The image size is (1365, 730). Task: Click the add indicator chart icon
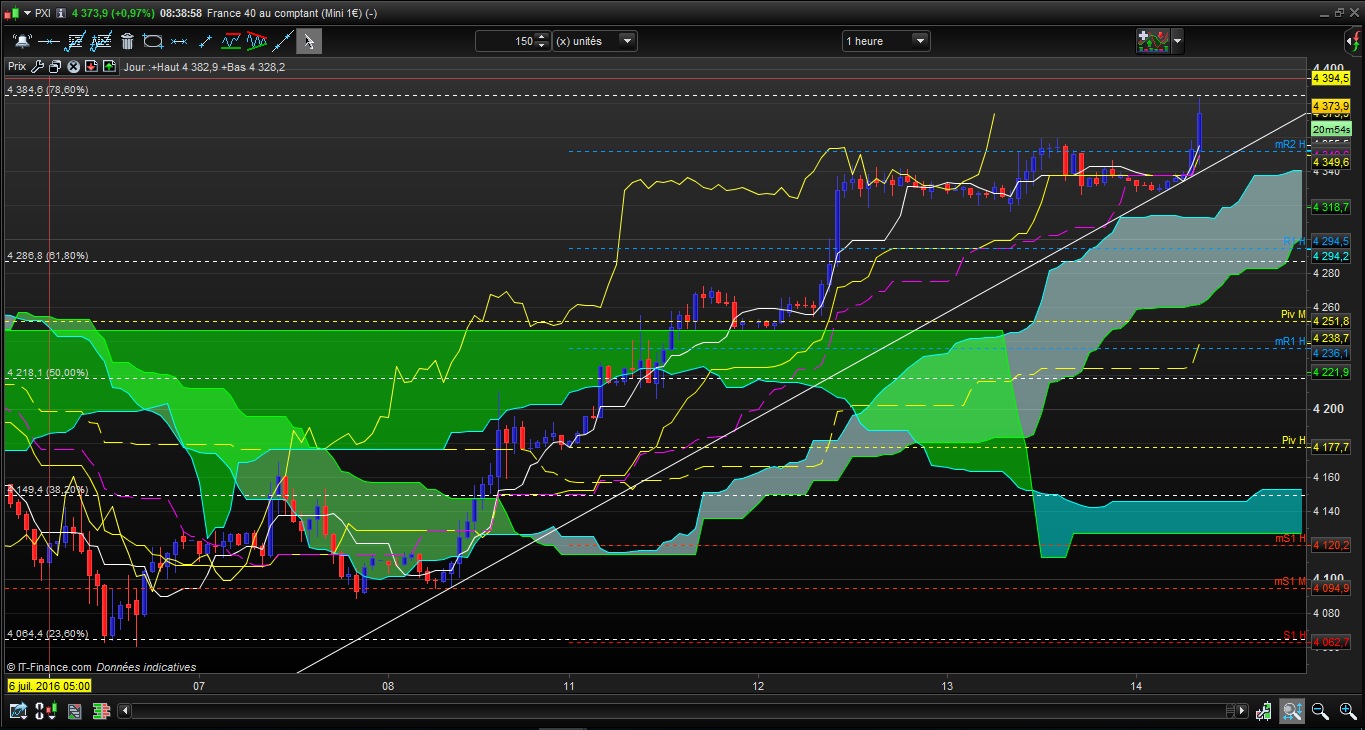coord(1153,41)
